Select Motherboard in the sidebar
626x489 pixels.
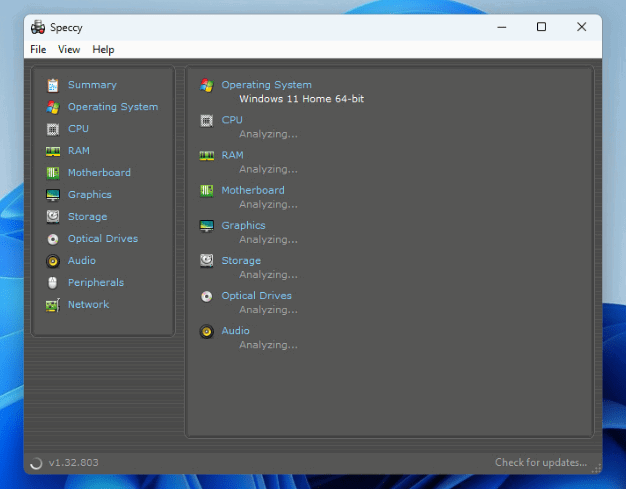(x=99, y=172)
